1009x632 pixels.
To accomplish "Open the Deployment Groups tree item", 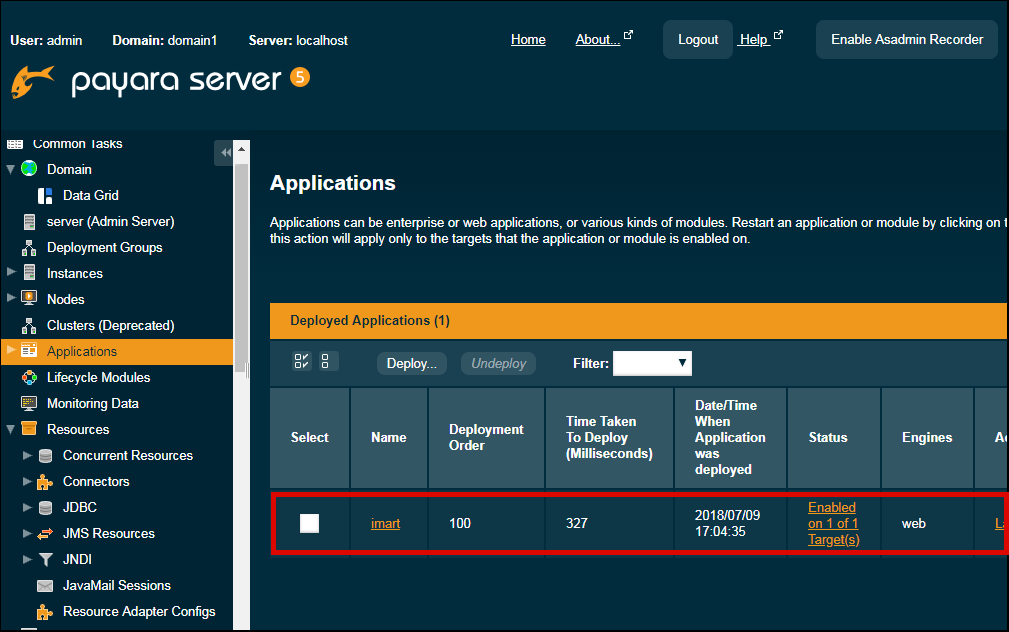I will tap(104, 247).
